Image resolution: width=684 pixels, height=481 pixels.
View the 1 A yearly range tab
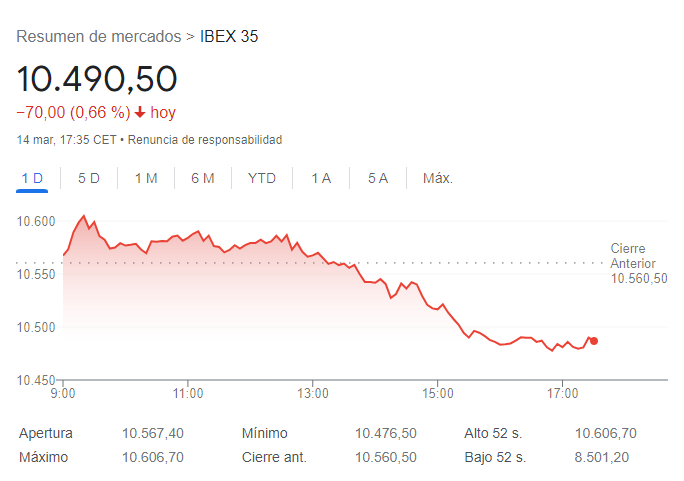(321, 178)
